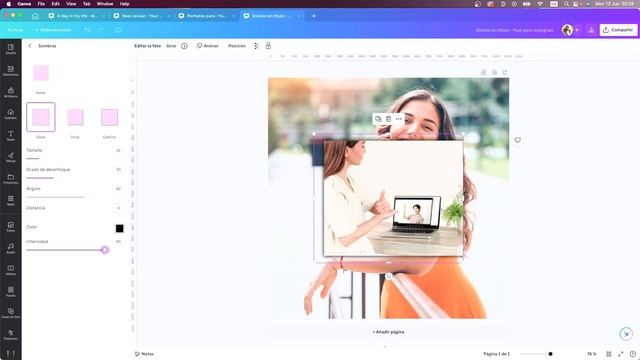640x360 pixels.
Task: Click the Compartir share button
Action: (618, 30)
